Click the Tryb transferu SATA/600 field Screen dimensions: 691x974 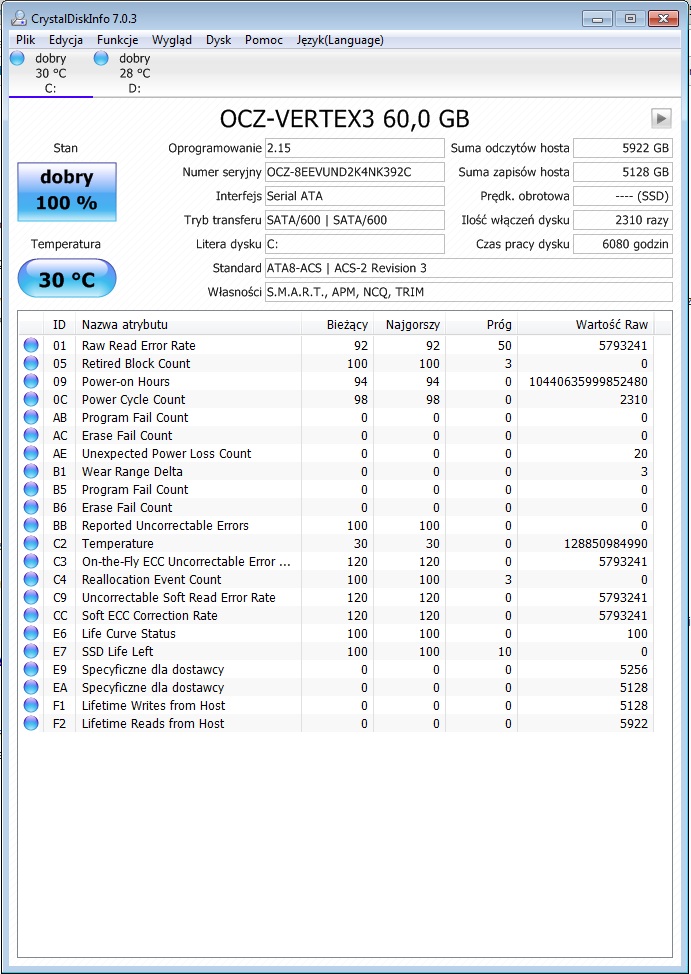[355, 220]
